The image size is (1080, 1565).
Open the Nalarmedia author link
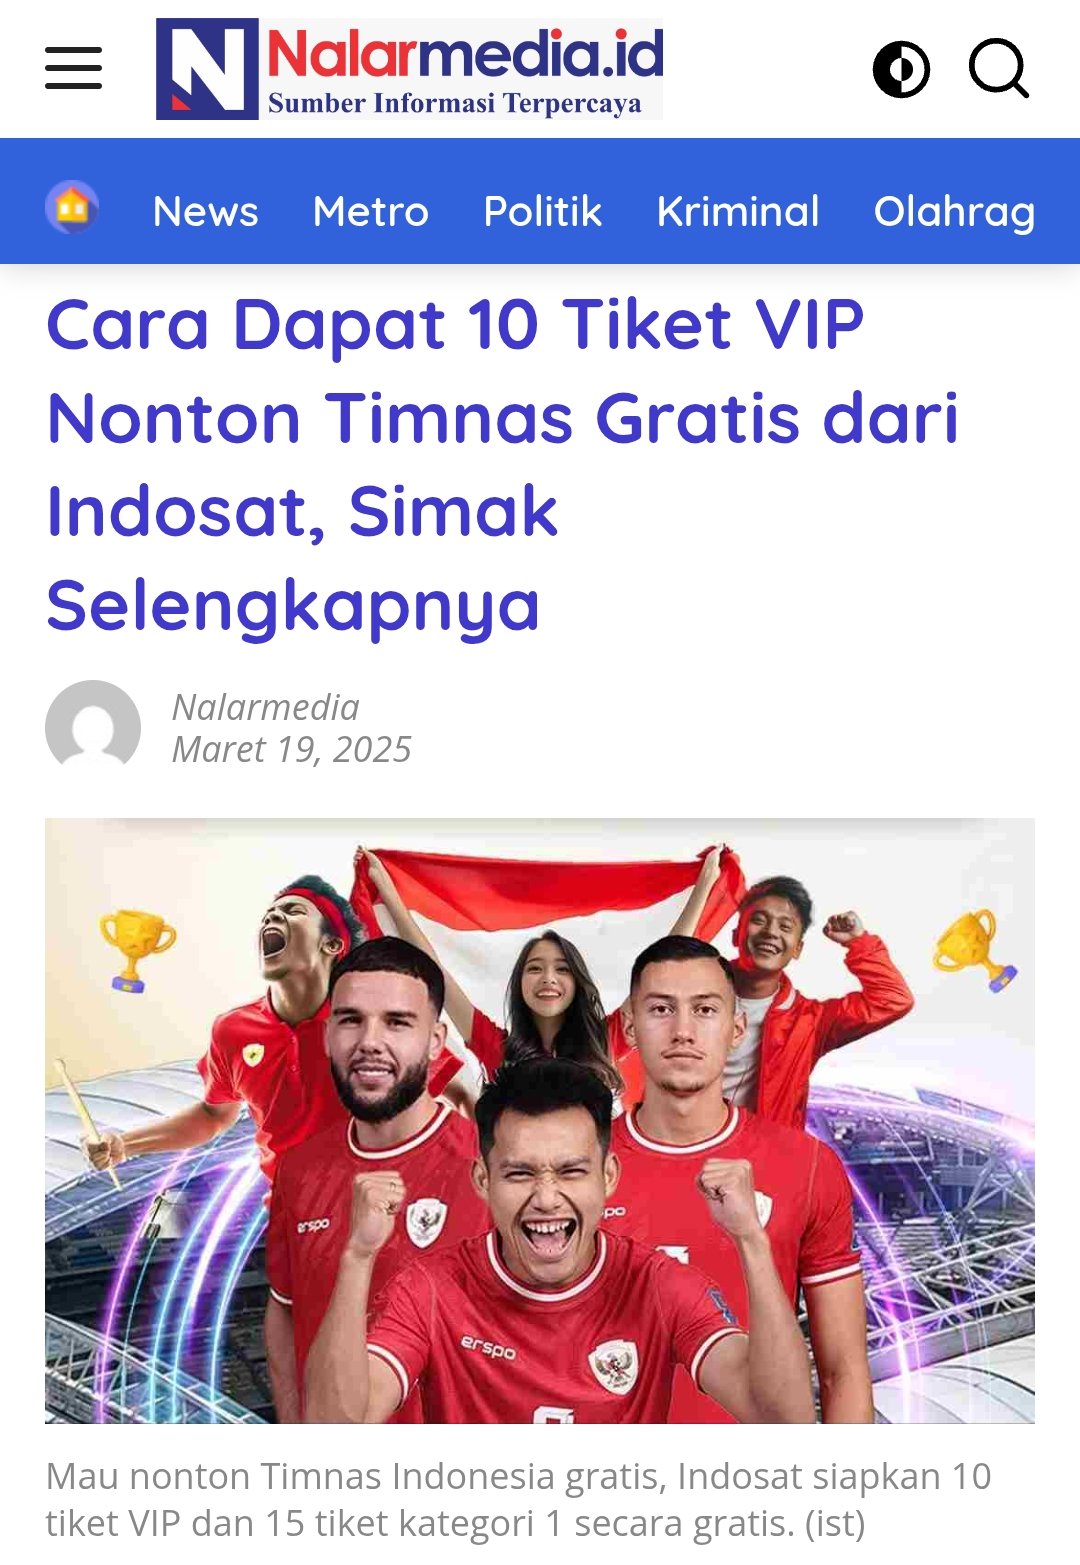(x=266, y=707)
